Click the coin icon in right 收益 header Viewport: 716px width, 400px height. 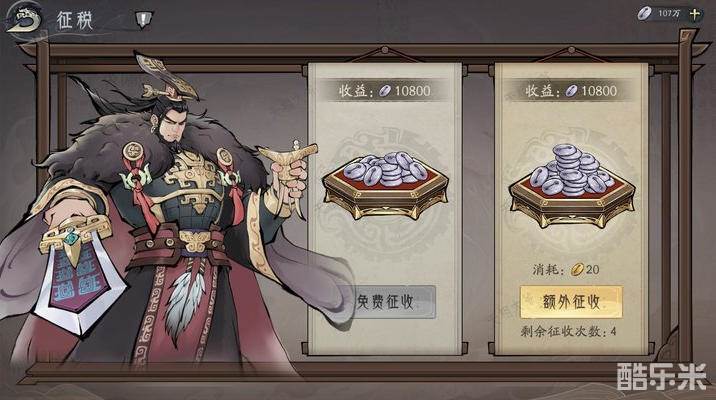click(572, 91)
